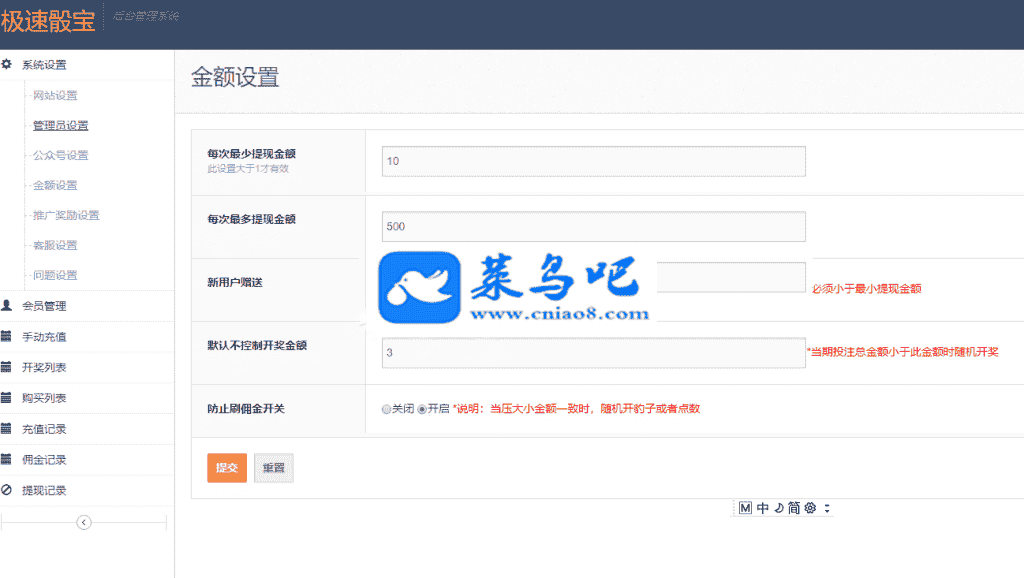1024x578 pixels.
Task: Click the ban icon beside 提现记录
Action: click(x=7, y=490)
